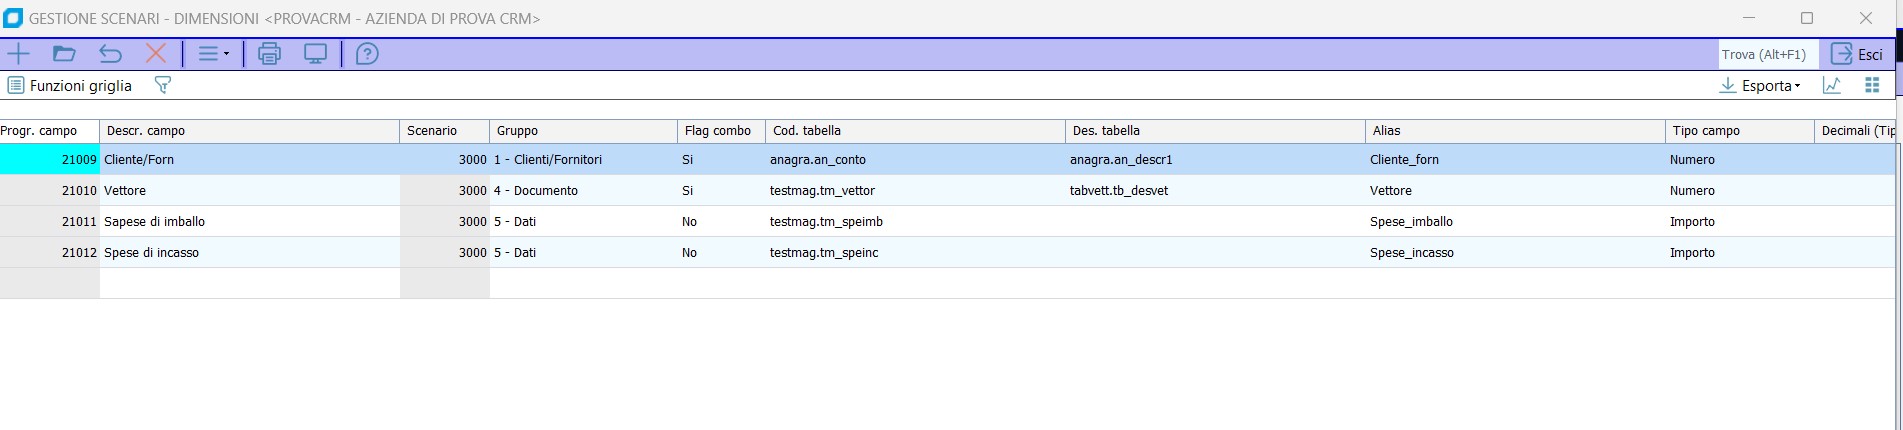Open Funzioni griglia menu
The width and height of the screenshot is (1903, 430).
tap(70, 86)
